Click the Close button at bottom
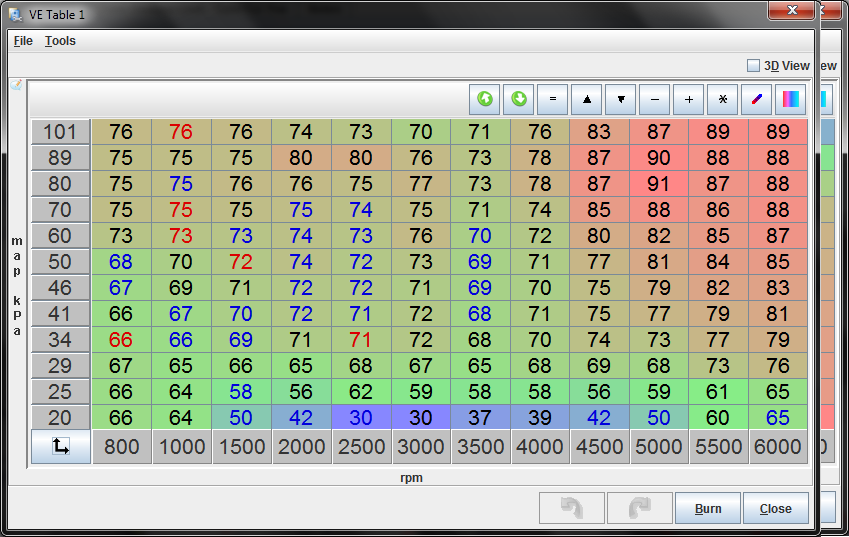 (x=776, y=508)
